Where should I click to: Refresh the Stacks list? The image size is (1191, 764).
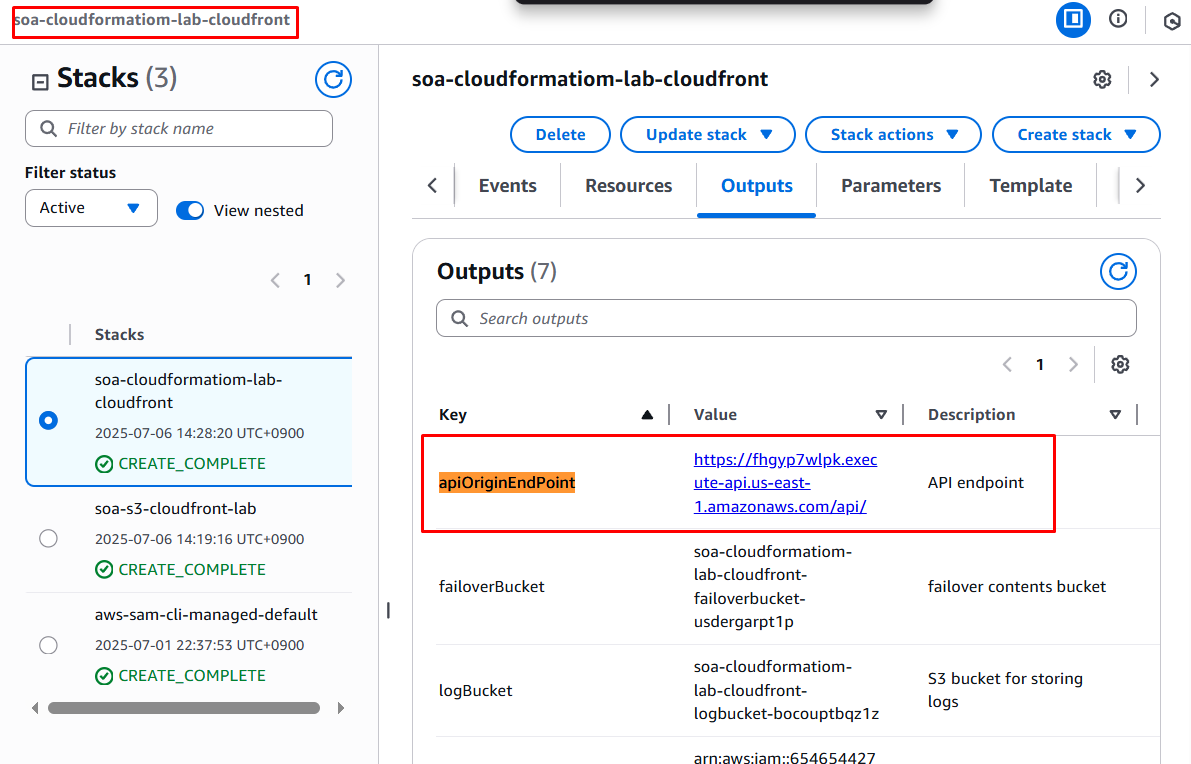point(333,79)
